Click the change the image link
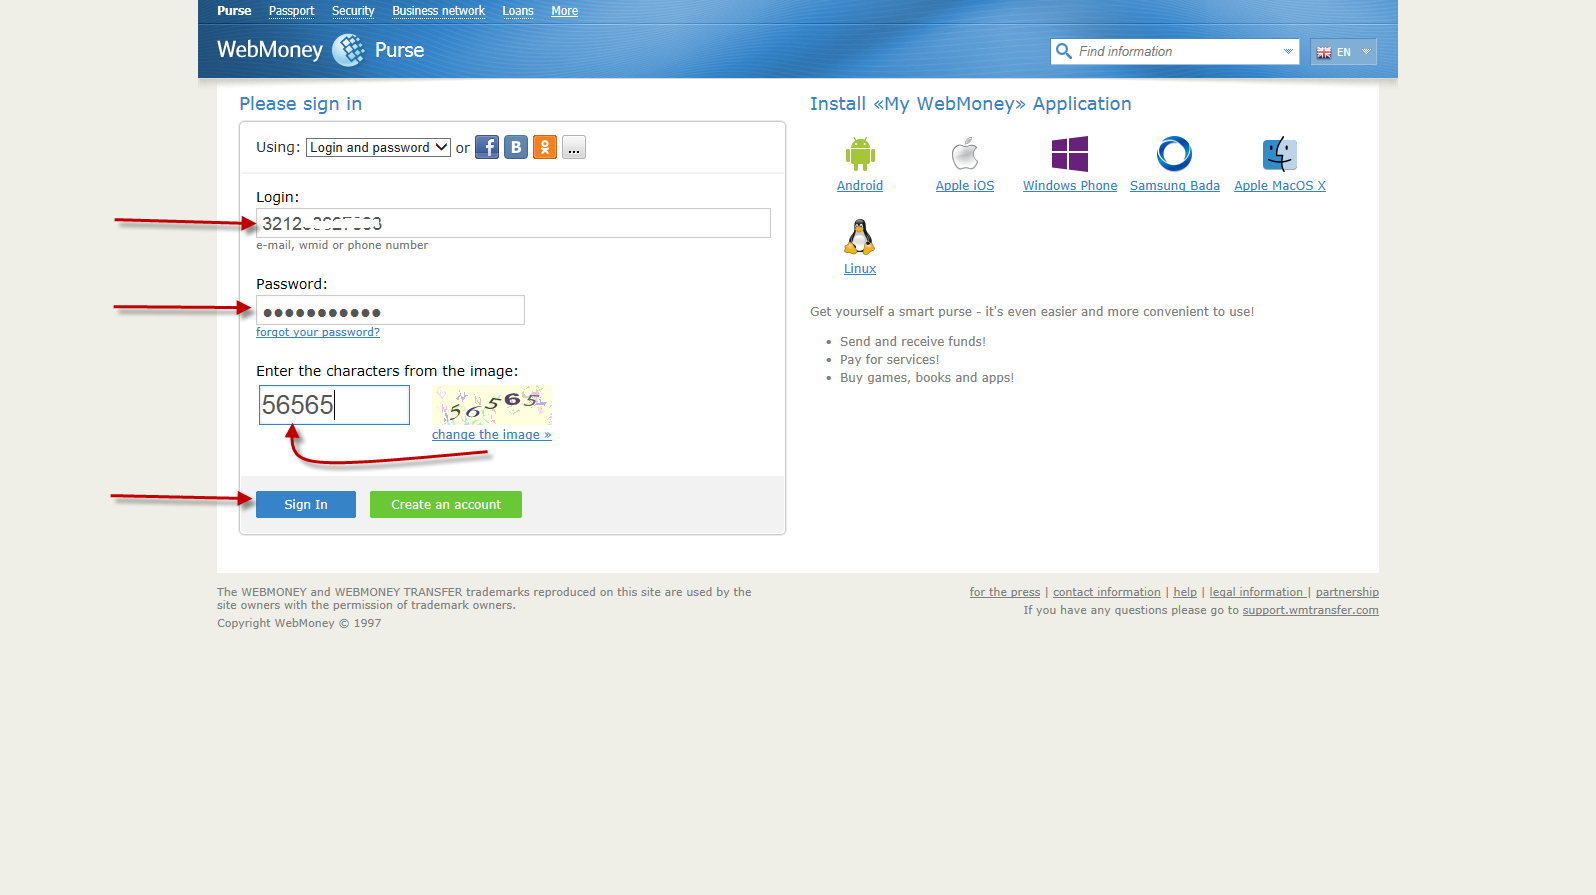The width and height of the screenshot is (1596, 895). click(491, 435)
